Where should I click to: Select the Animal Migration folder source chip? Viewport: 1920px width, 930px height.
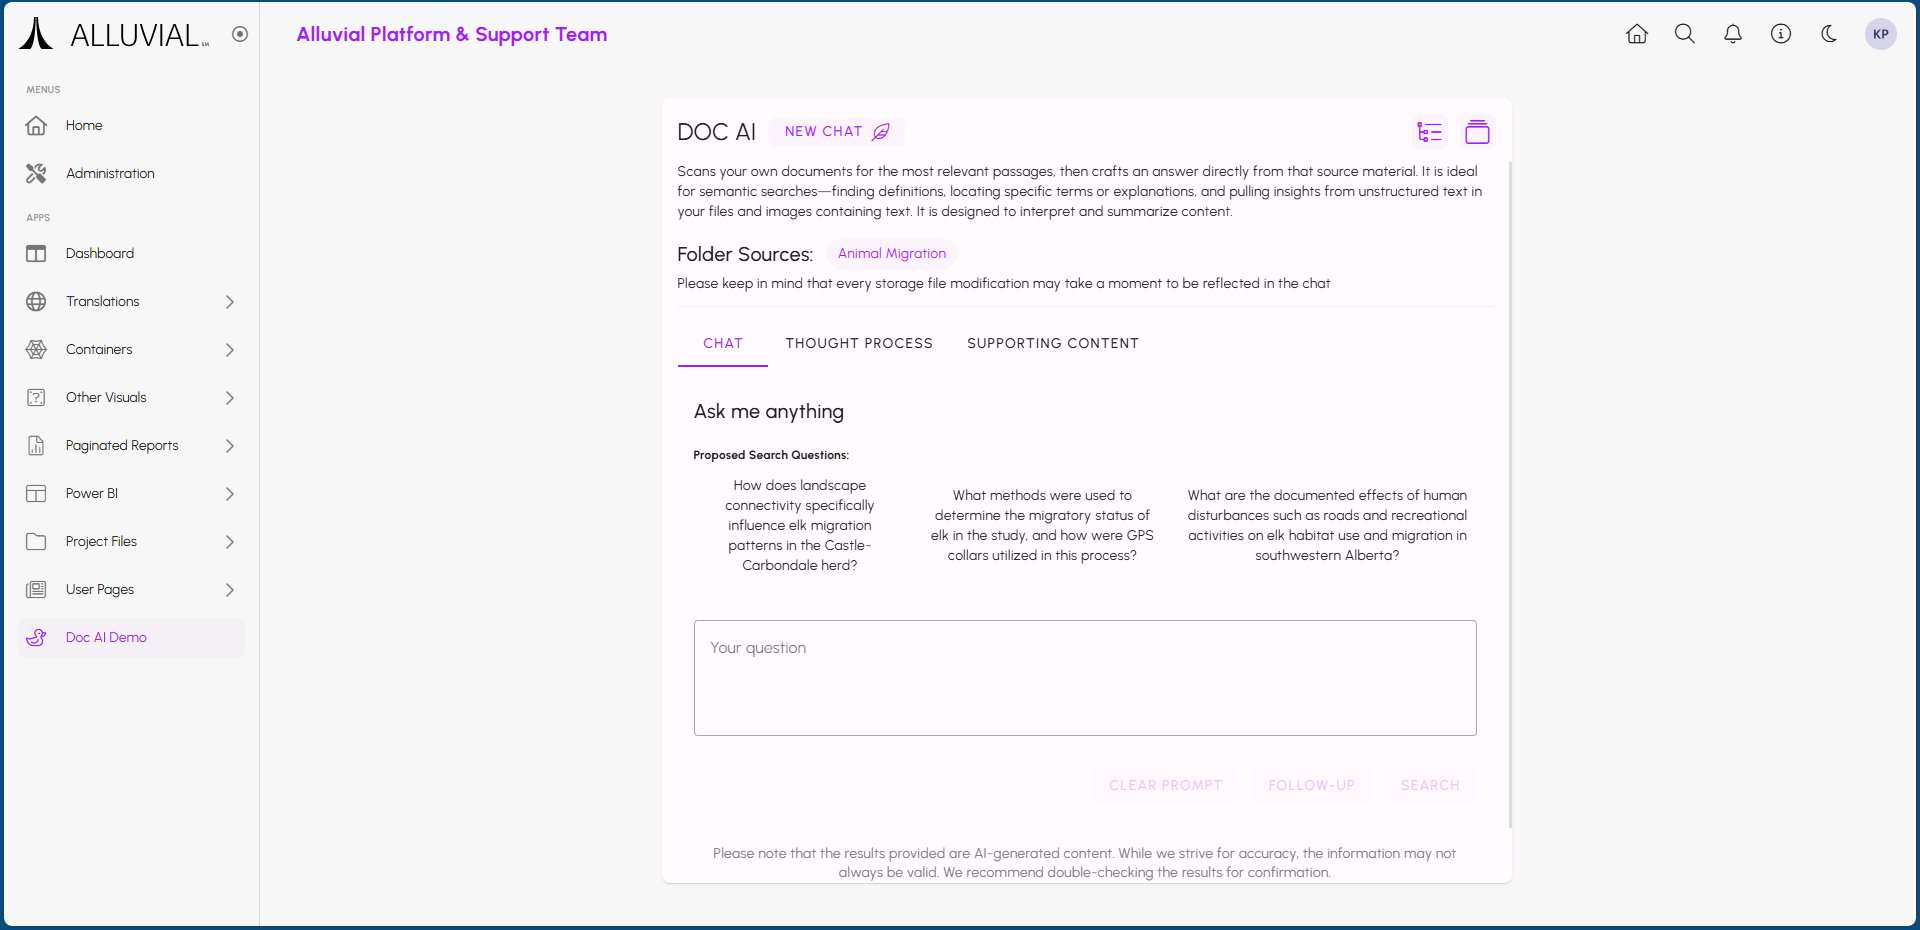(x=891, y=254)
